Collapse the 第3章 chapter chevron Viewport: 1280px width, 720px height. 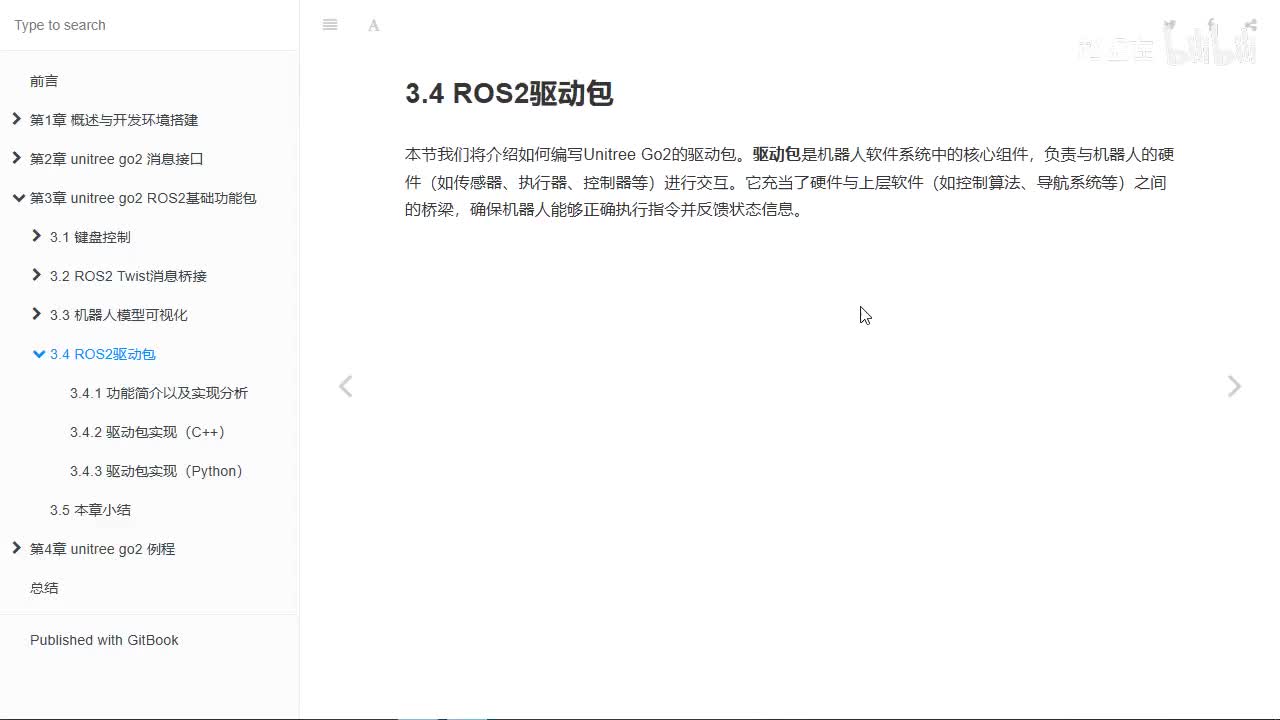click(18, 198)
